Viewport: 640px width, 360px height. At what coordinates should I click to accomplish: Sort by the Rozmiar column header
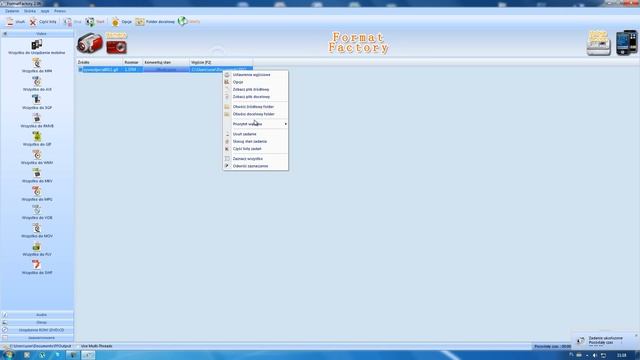(133, 62)
